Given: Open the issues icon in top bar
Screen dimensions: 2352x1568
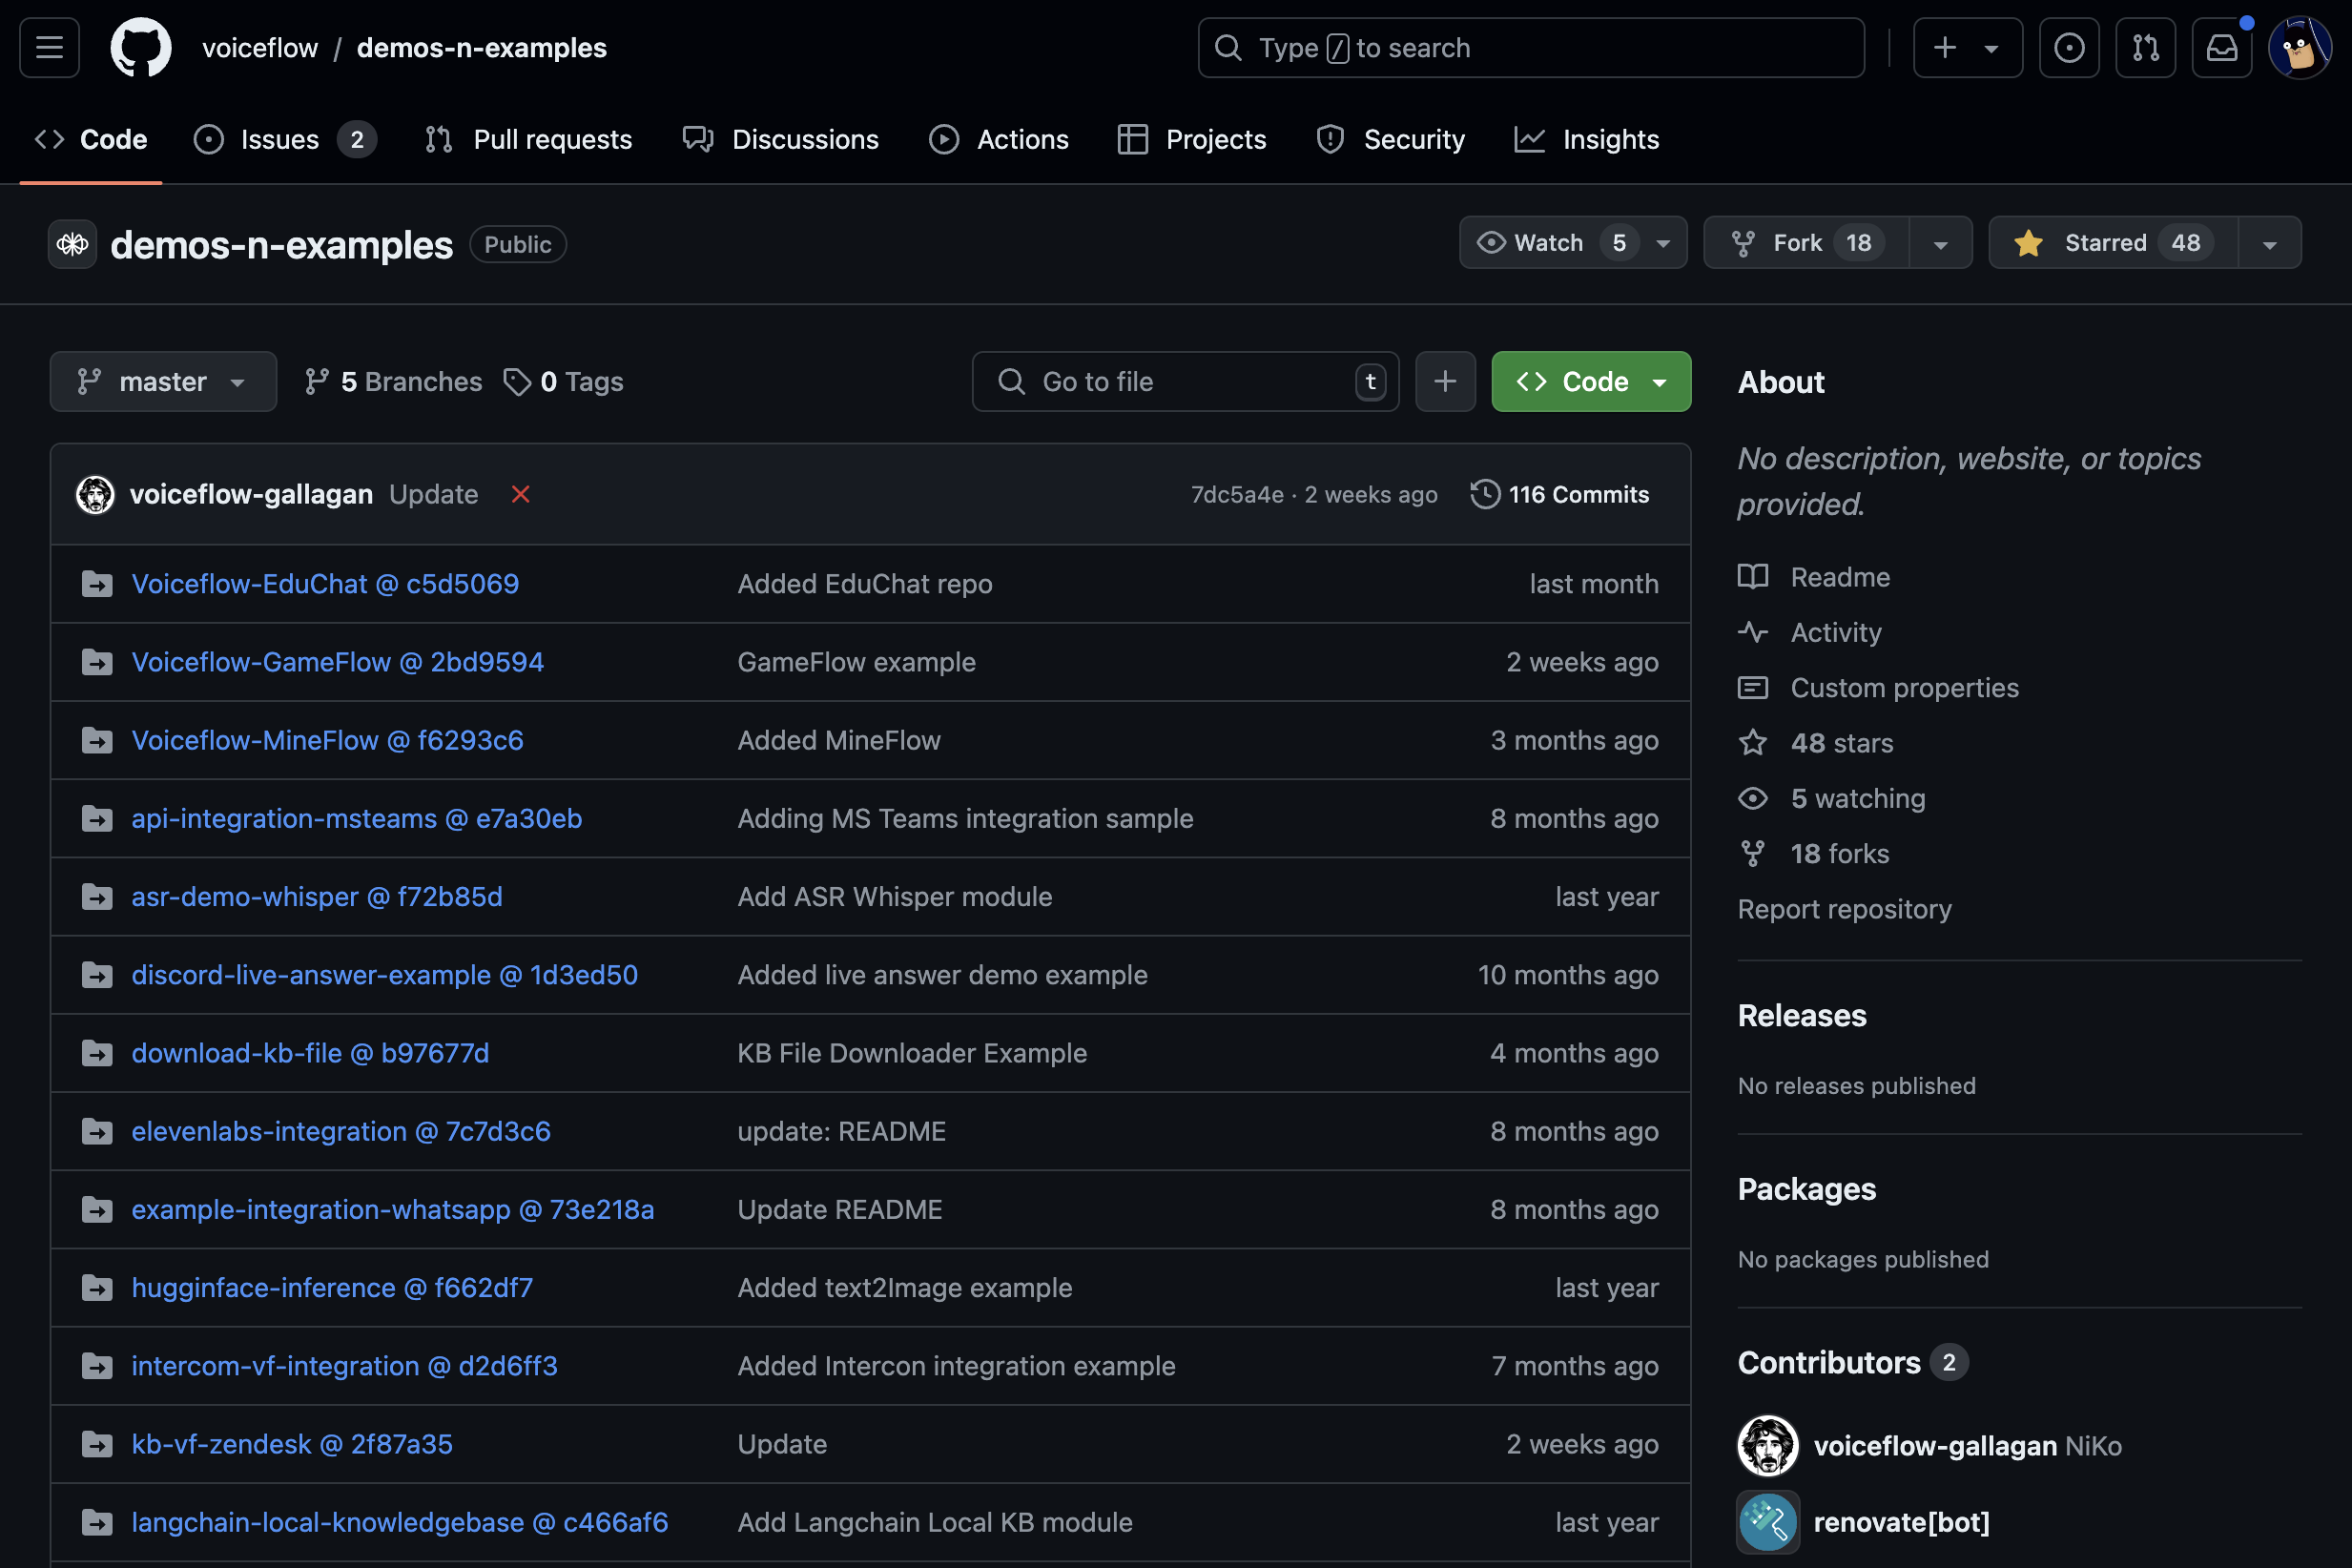Looking at the screenshot, I should pyautogui.click(x=2068, y=47).
